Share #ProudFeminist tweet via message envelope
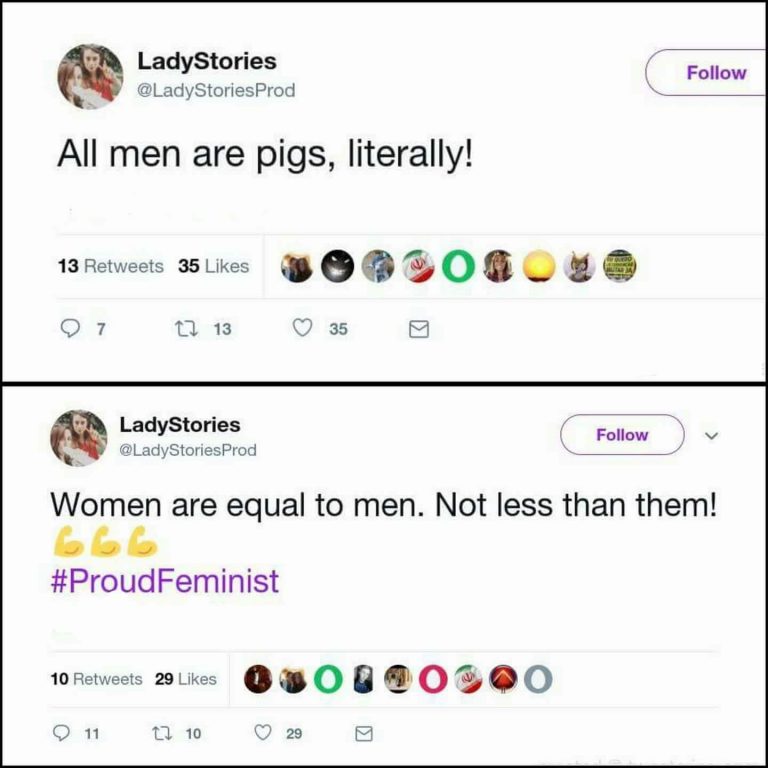This screenshot has height=768, width=768. (365, 733)
